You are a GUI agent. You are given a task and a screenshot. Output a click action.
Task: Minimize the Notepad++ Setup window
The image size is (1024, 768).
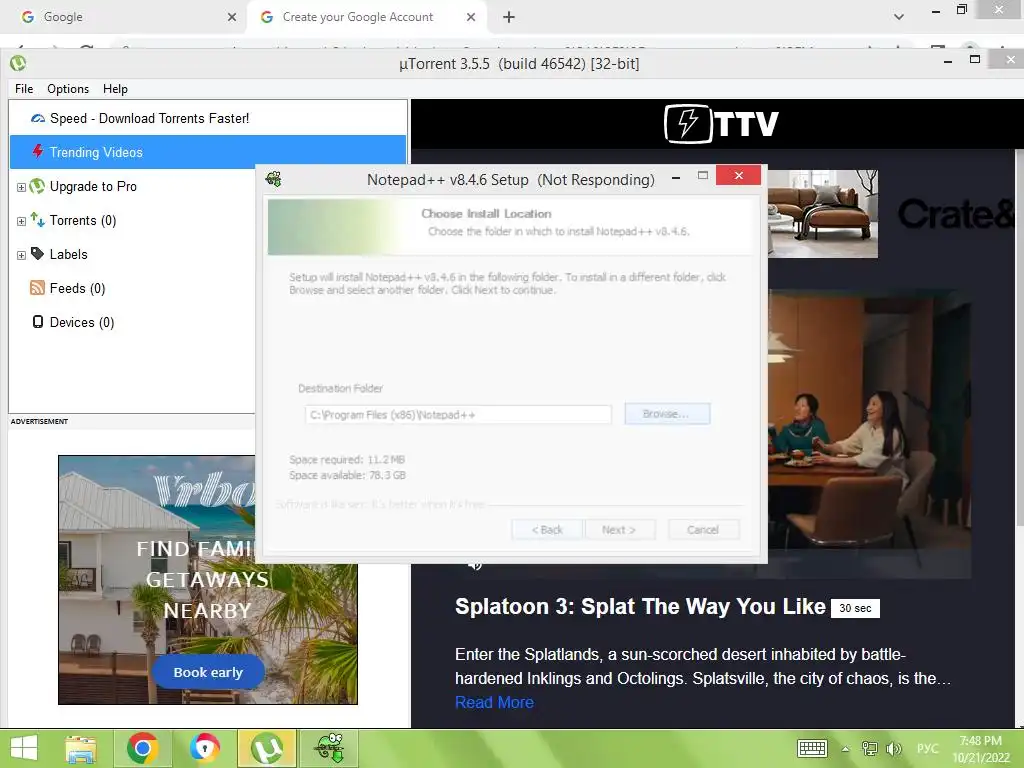[676, 177]
